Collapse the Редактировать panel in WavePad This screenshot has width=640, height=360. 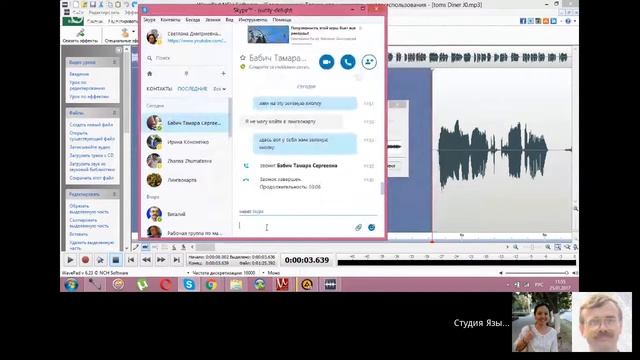[x=114, y=194]
